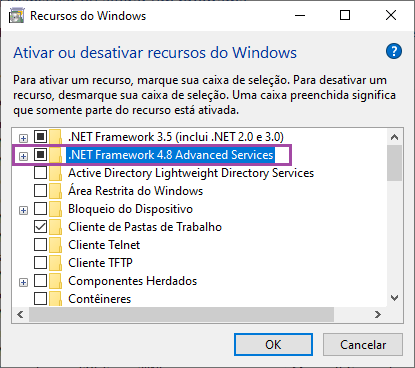The image size is (415, 368).
Task: Select the Cliente TFTP list entry
Action: coord(100,263)
